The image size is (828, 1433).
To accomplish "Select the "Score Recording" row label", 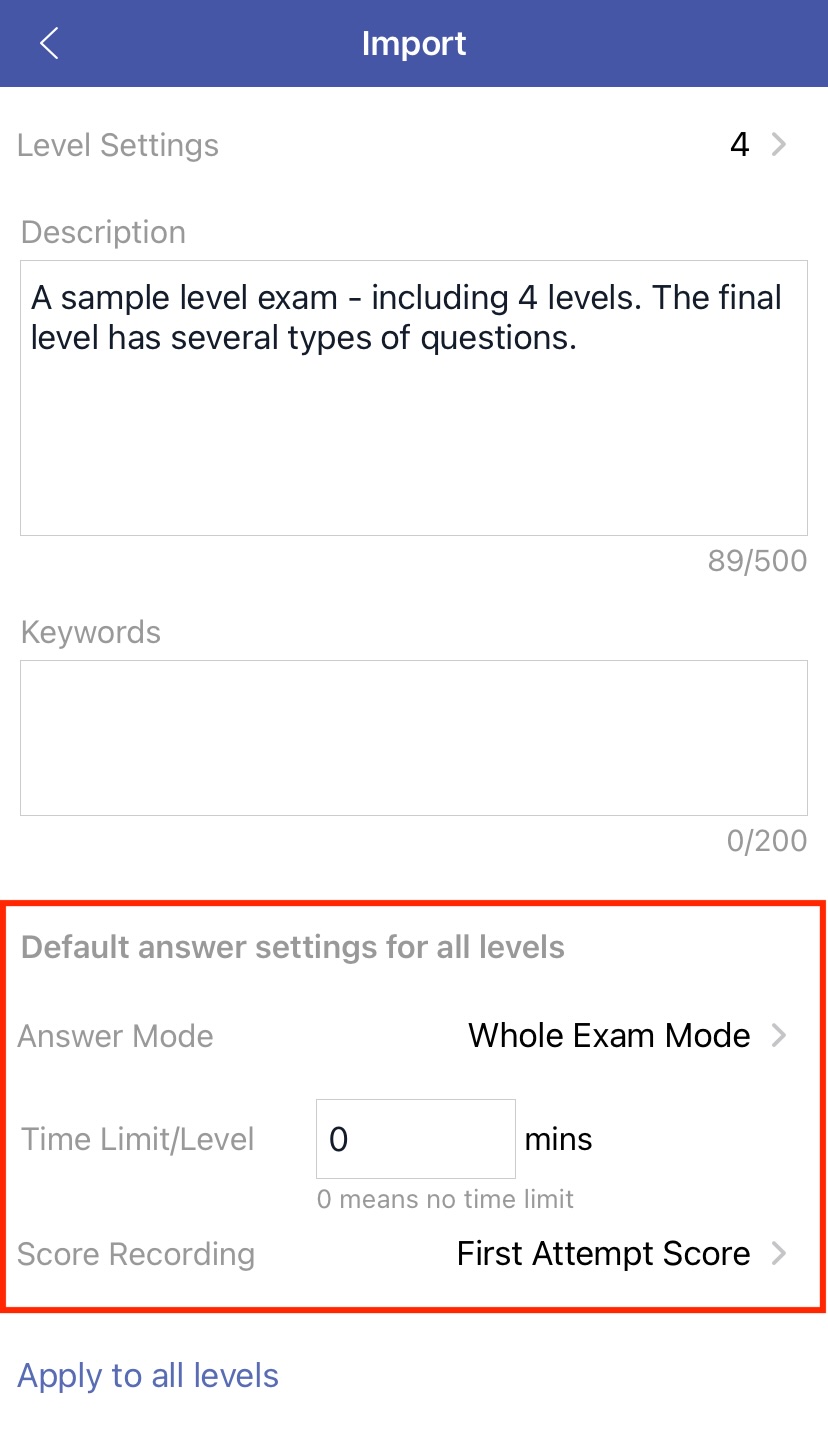I will point(136,1254).
